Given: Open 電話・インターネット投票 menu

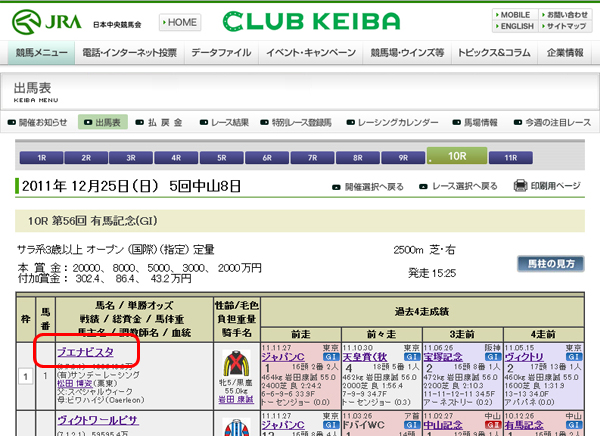Looking at the screenshot, I should (x=129, y=52).
